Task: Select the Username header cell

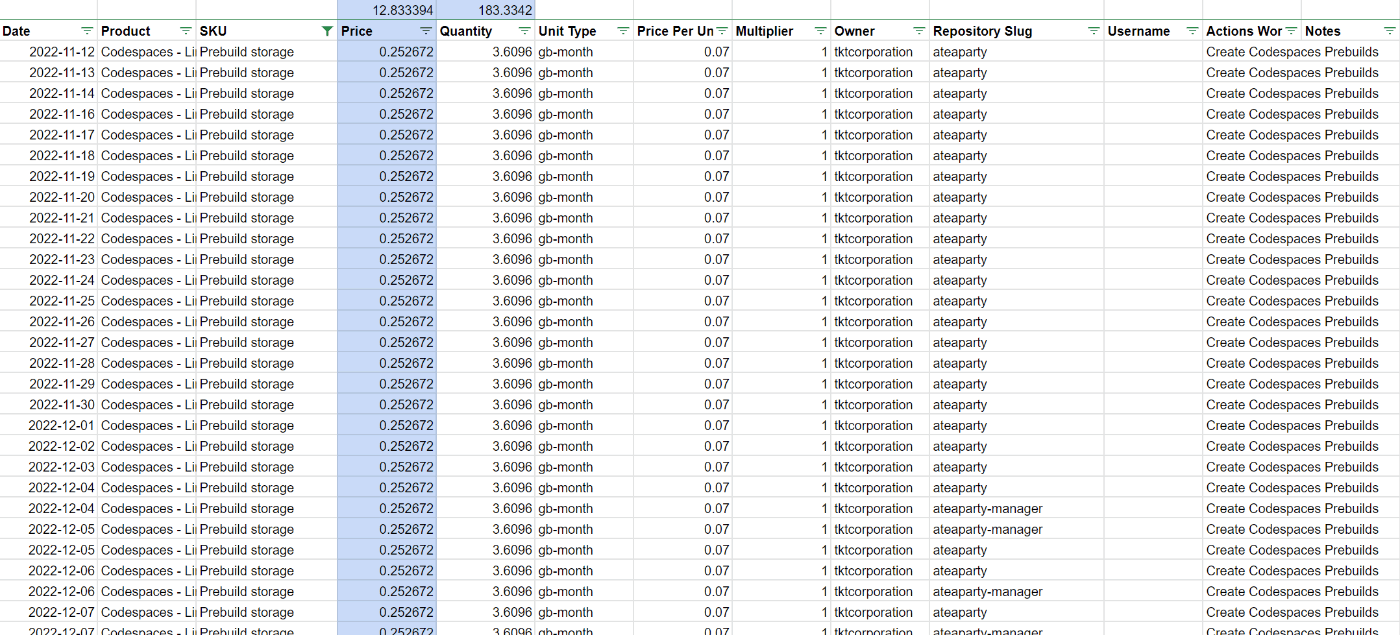Action: tap(1154, 31)
